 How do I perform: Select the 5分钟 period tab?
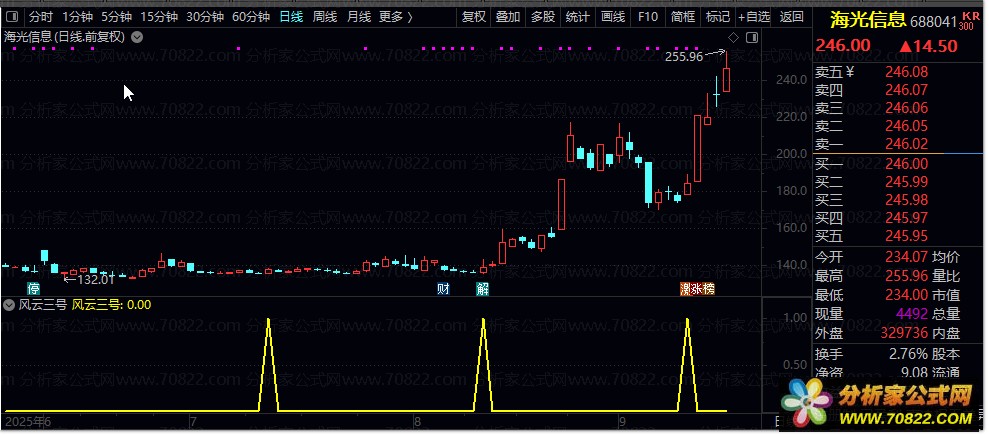tap(117, 17)
